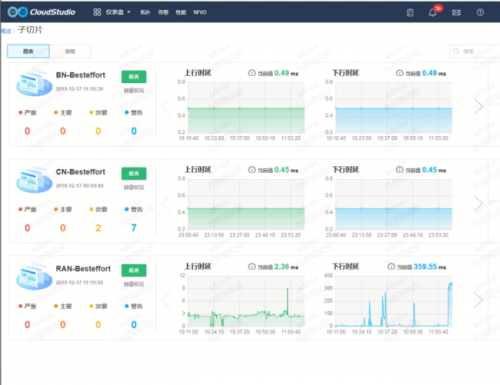
Task: Click the RAN-Besteffort downlink delay chart
Action: click(394, 301)
